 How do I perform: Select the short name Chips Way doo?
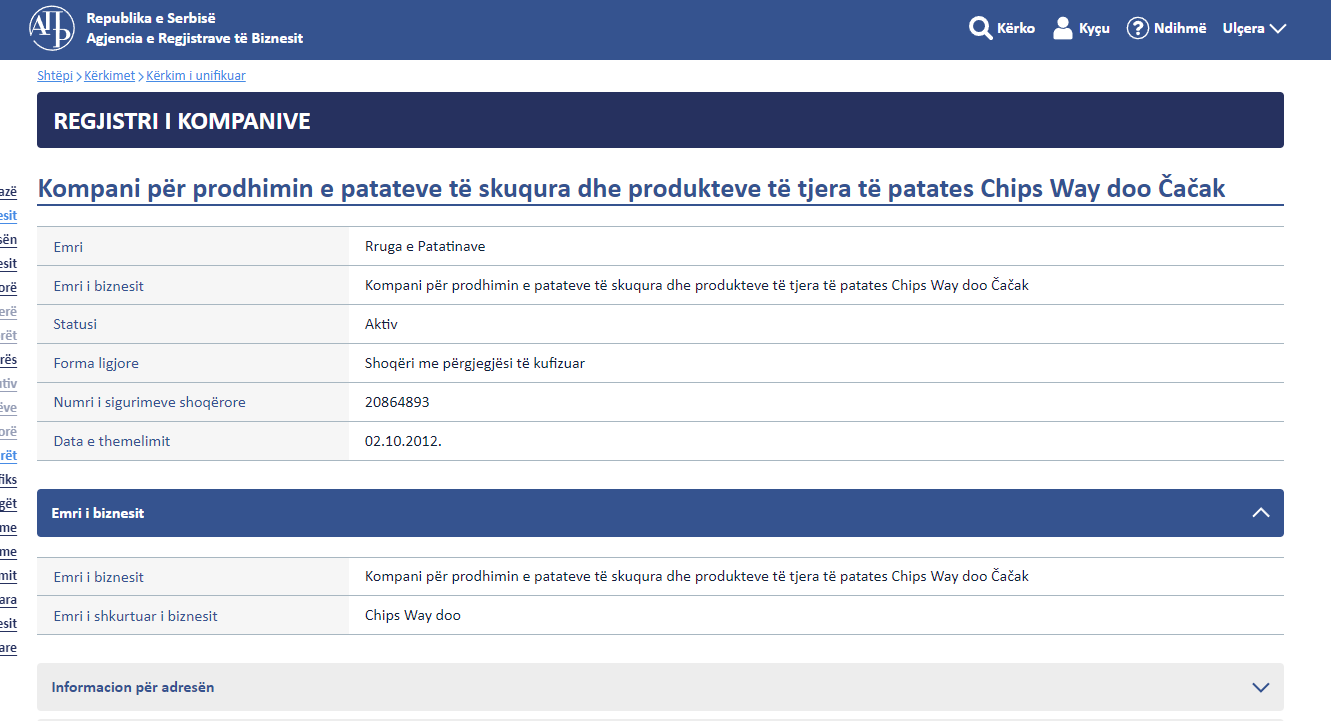413,616
